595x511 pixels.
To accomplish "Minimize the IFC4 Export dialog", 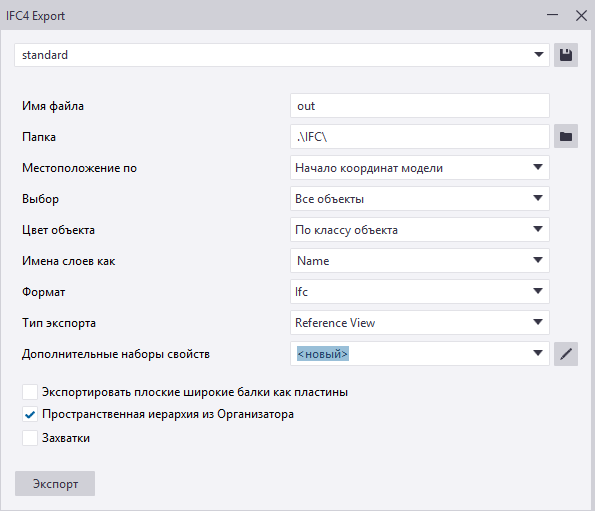I will coord(552,15).
